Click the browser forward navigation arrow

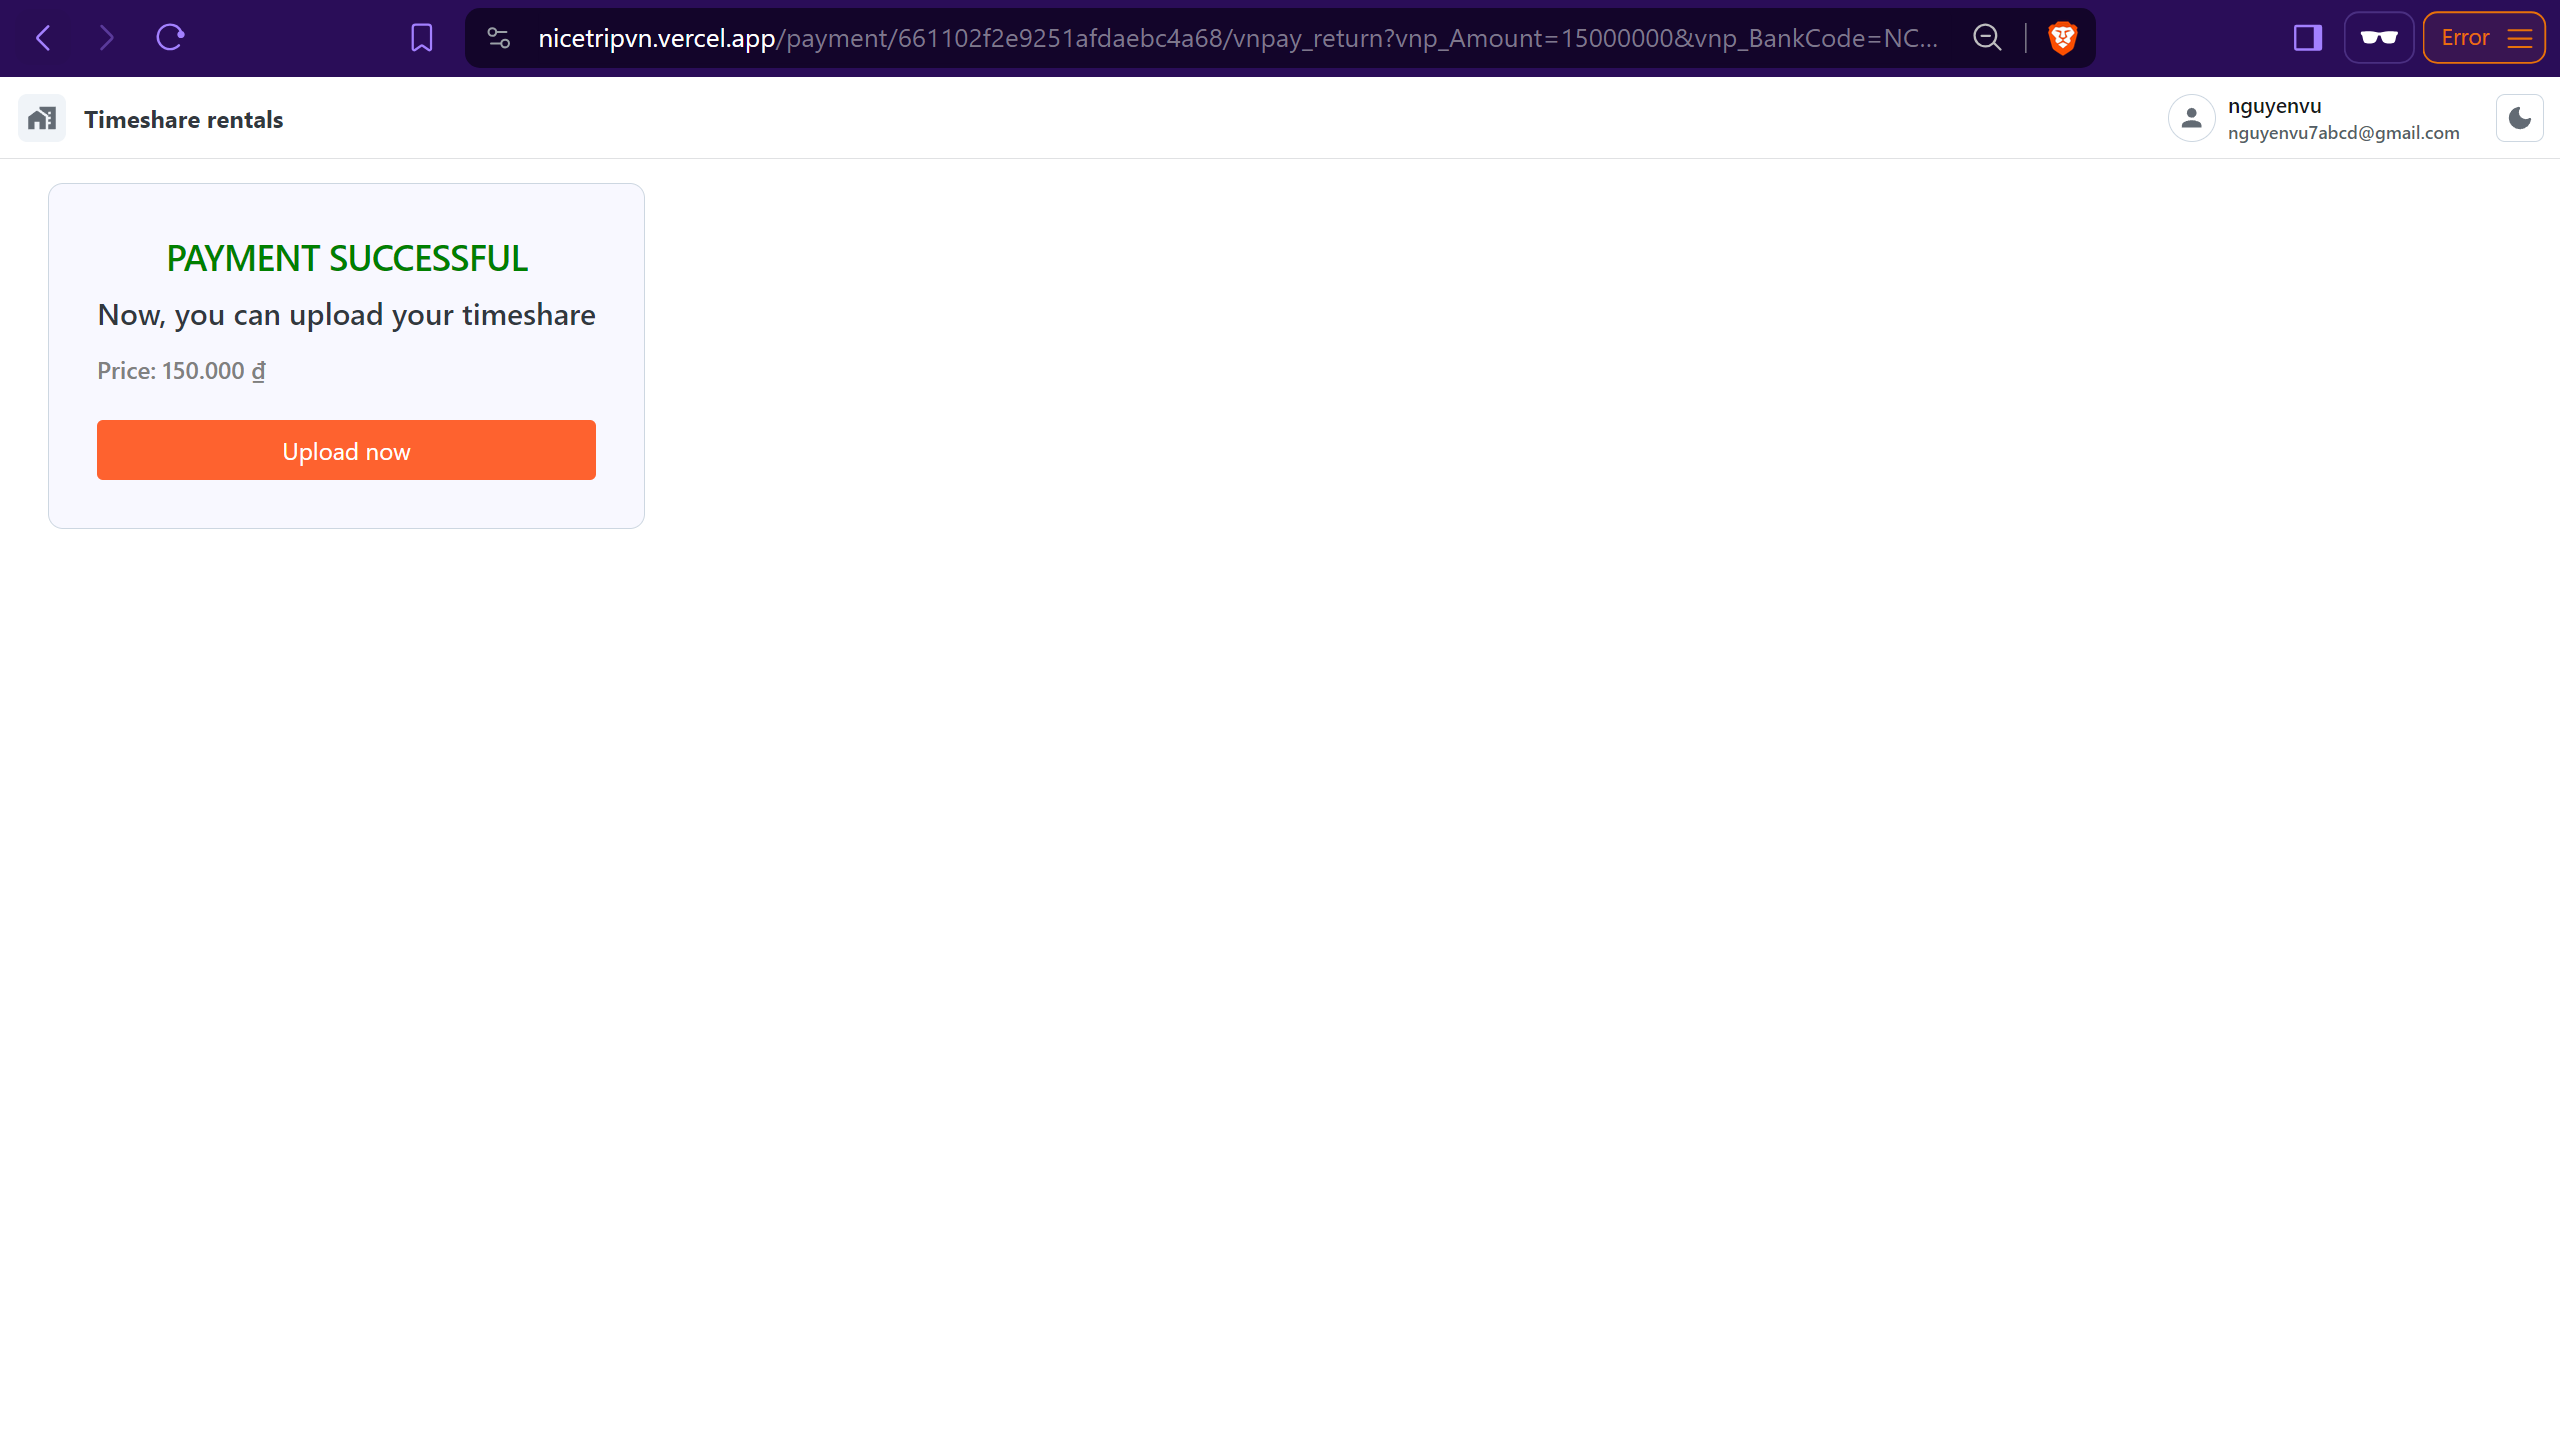[105, 37]
